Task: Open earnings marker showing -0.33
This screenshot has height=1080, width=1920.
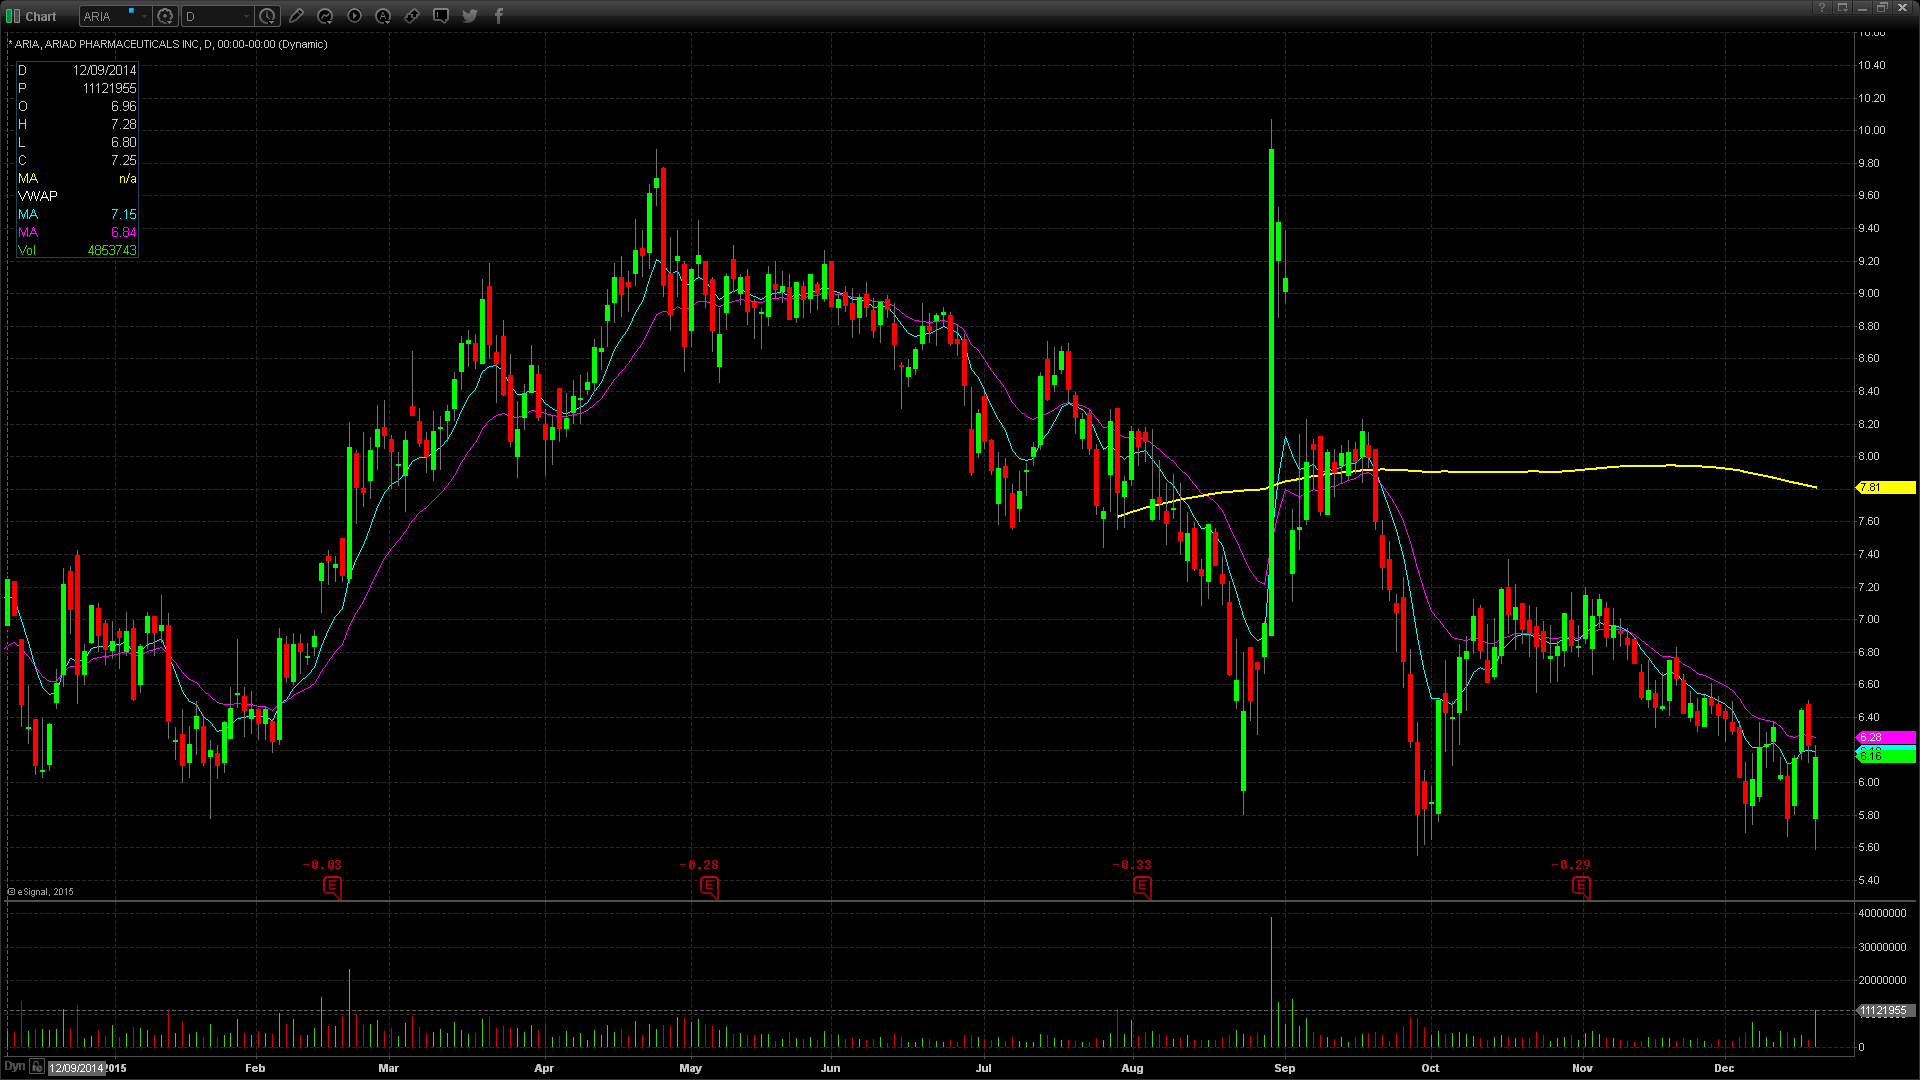Action: (x=1142, y=886)
